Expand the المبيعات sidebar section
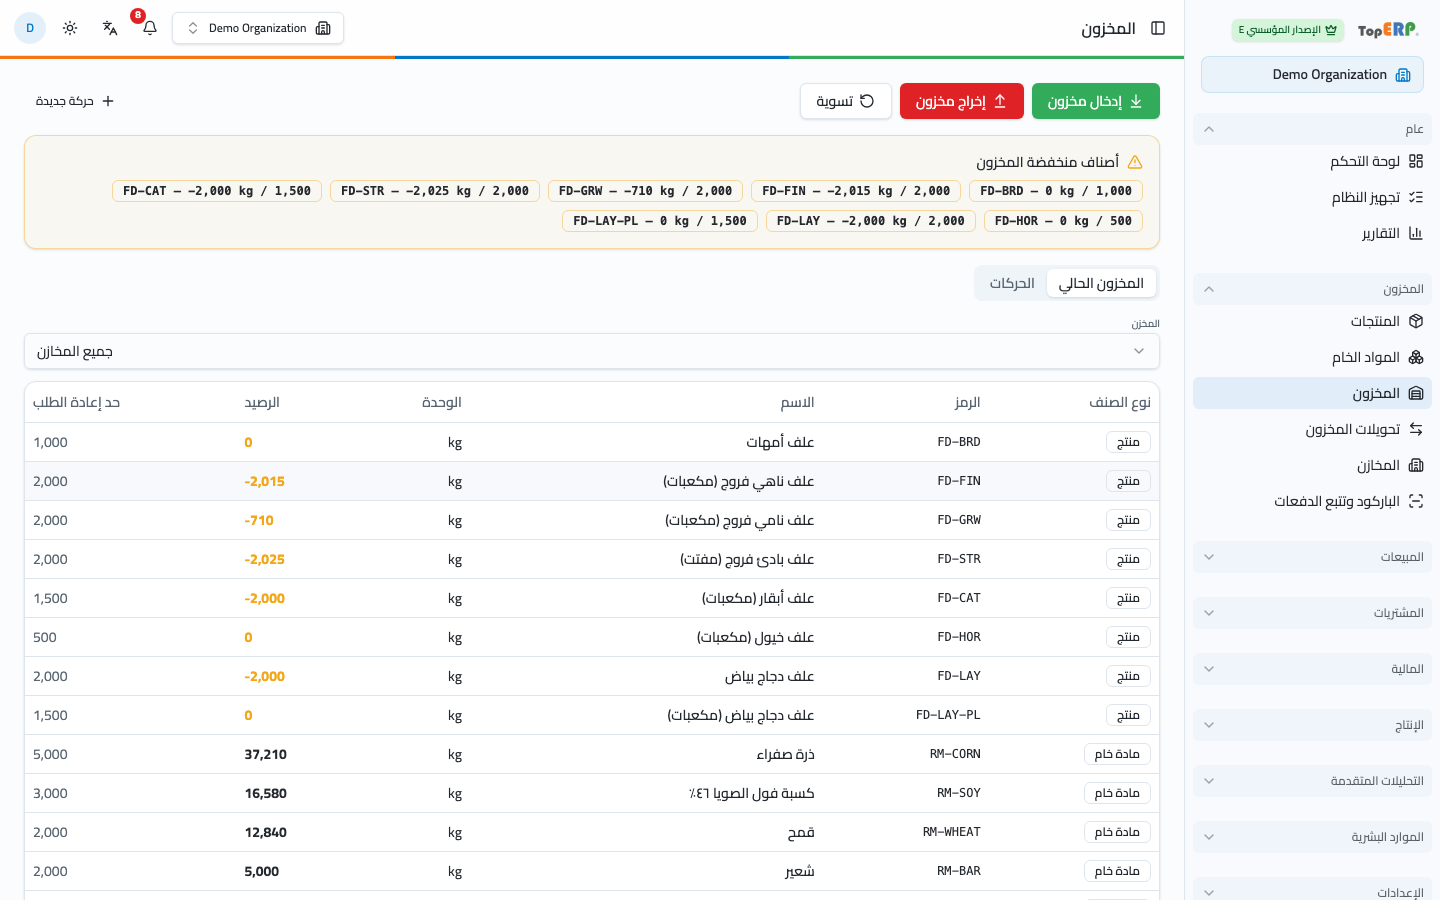 click(1312, 557)
